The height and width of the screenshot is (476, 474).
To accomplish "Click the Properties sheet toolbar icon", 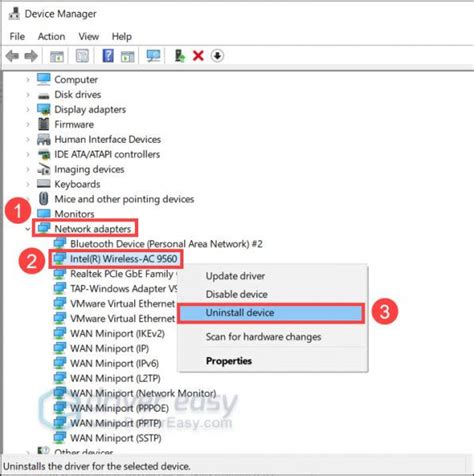I will (x=82, y=56).
